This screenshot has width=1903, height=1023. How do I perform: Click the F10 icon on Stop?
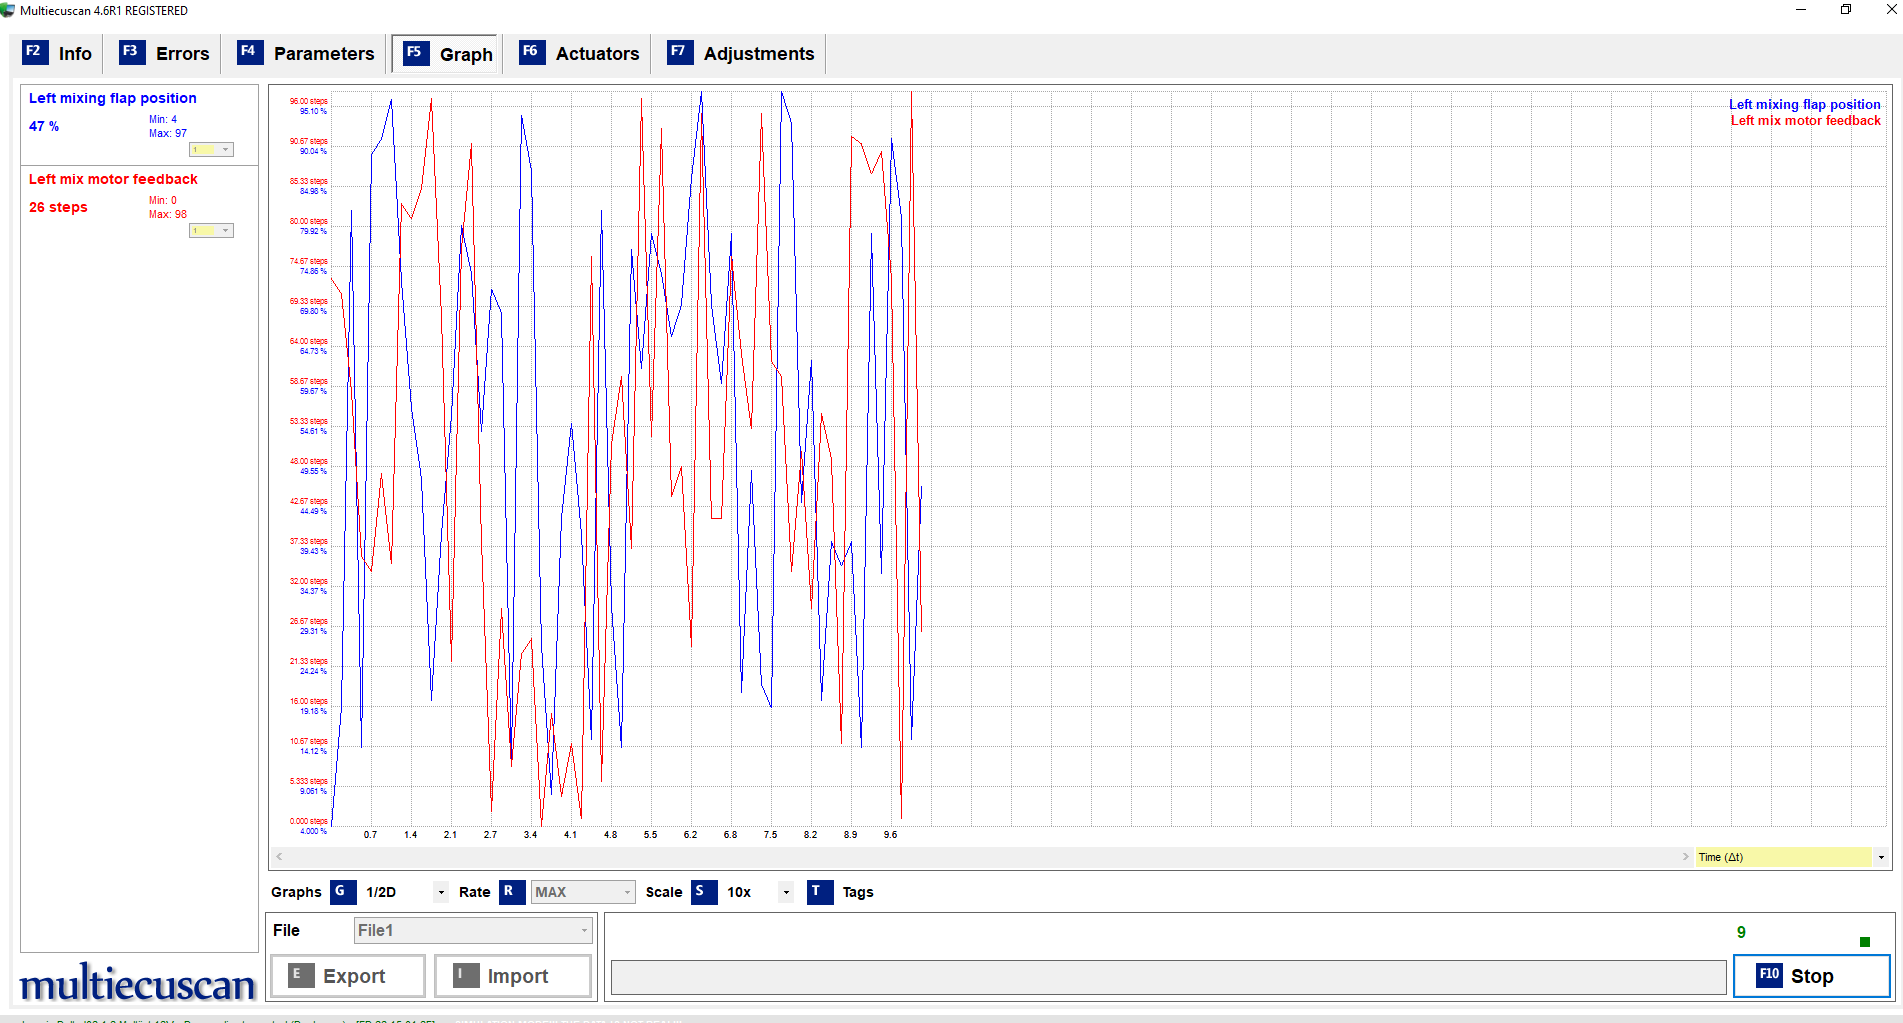pos(1769,975)
